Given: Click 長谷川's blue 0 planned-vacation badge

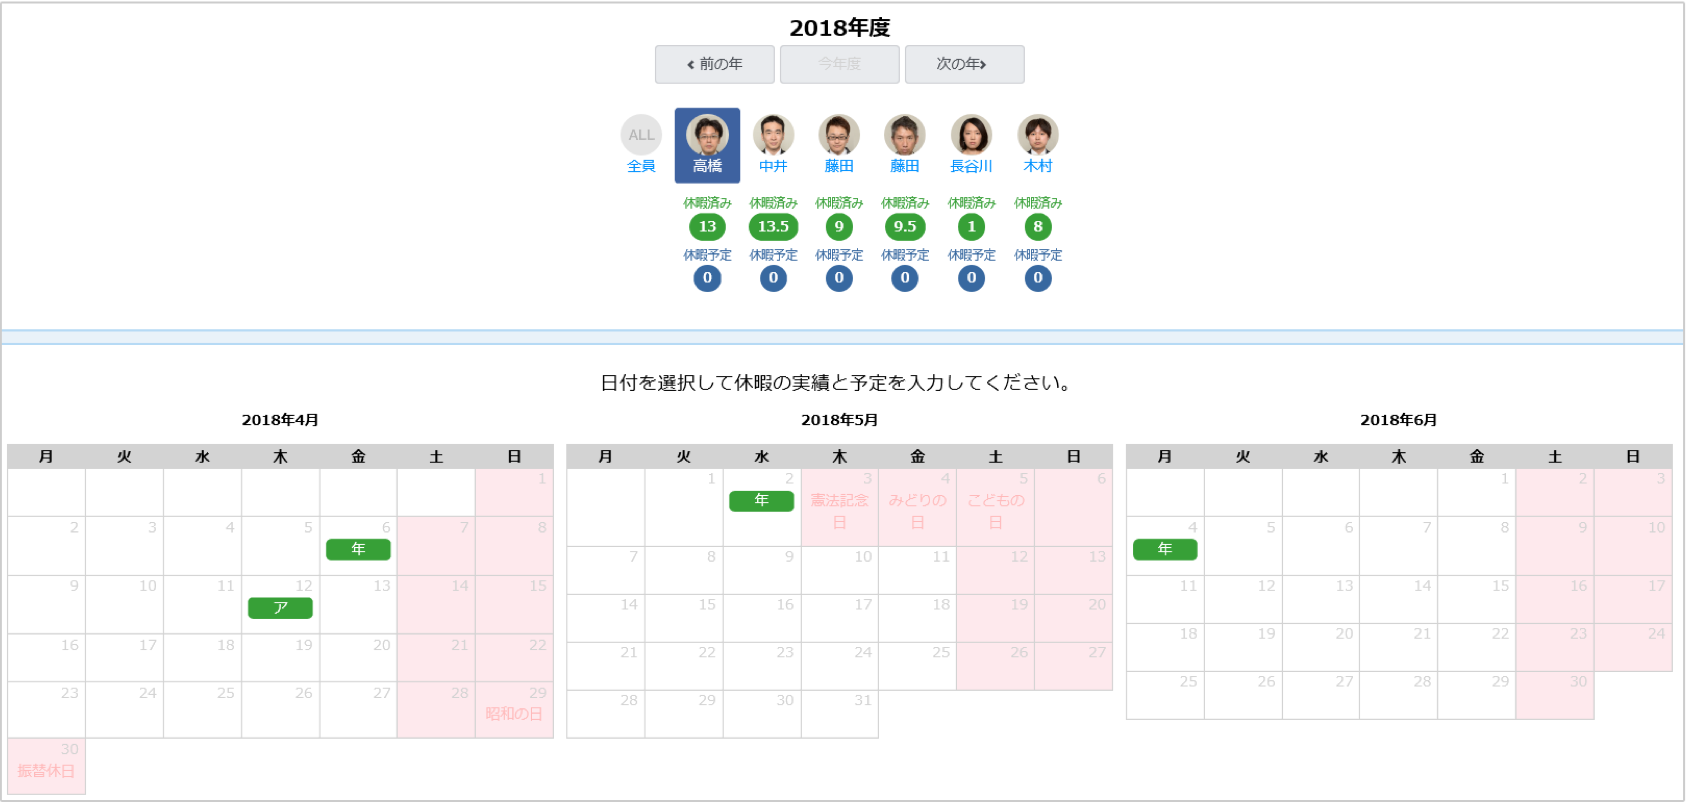Looking at the screenshot, I should click(x=971, y=278).
